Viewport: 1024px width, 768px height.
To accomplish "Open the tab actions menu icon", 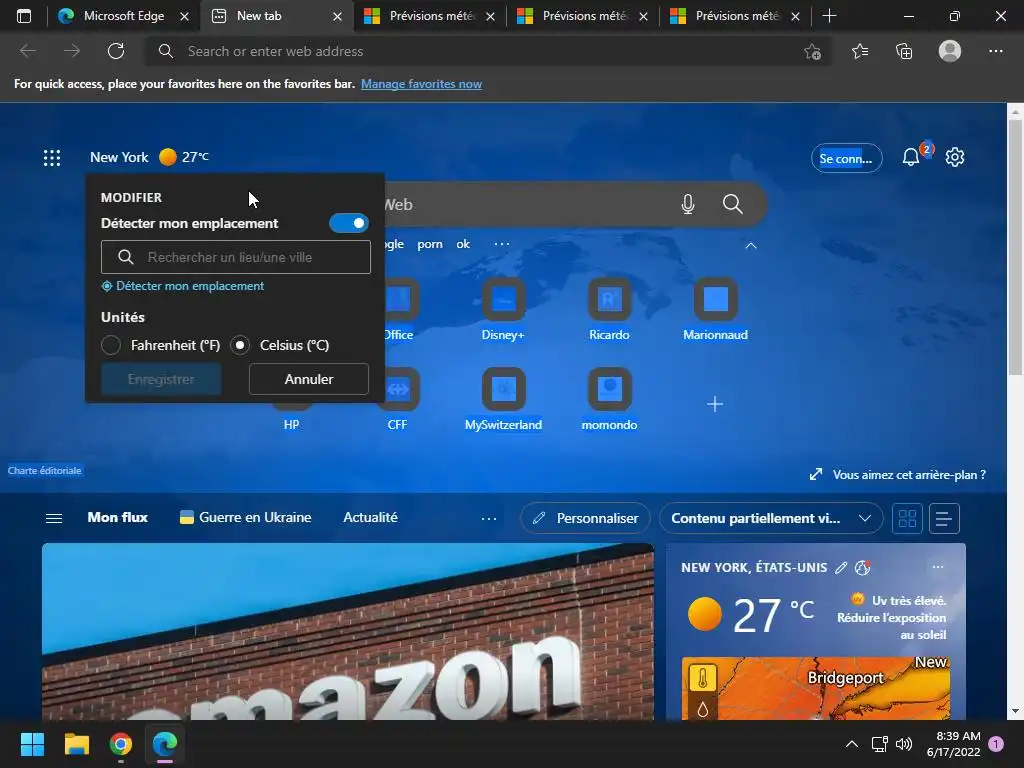I will click(24, 16).
